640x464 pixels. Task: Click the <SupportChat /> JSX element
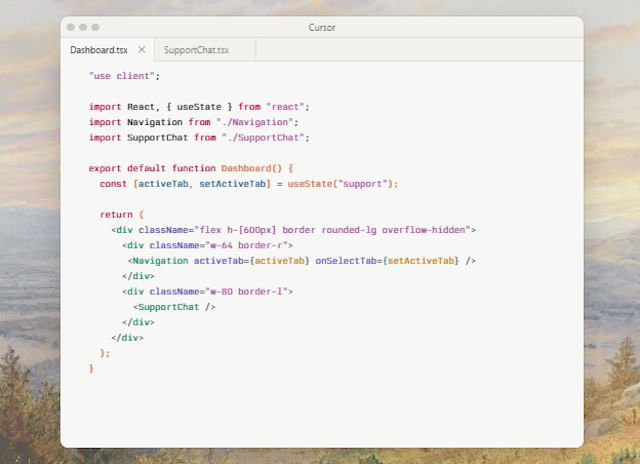[174, 307]
